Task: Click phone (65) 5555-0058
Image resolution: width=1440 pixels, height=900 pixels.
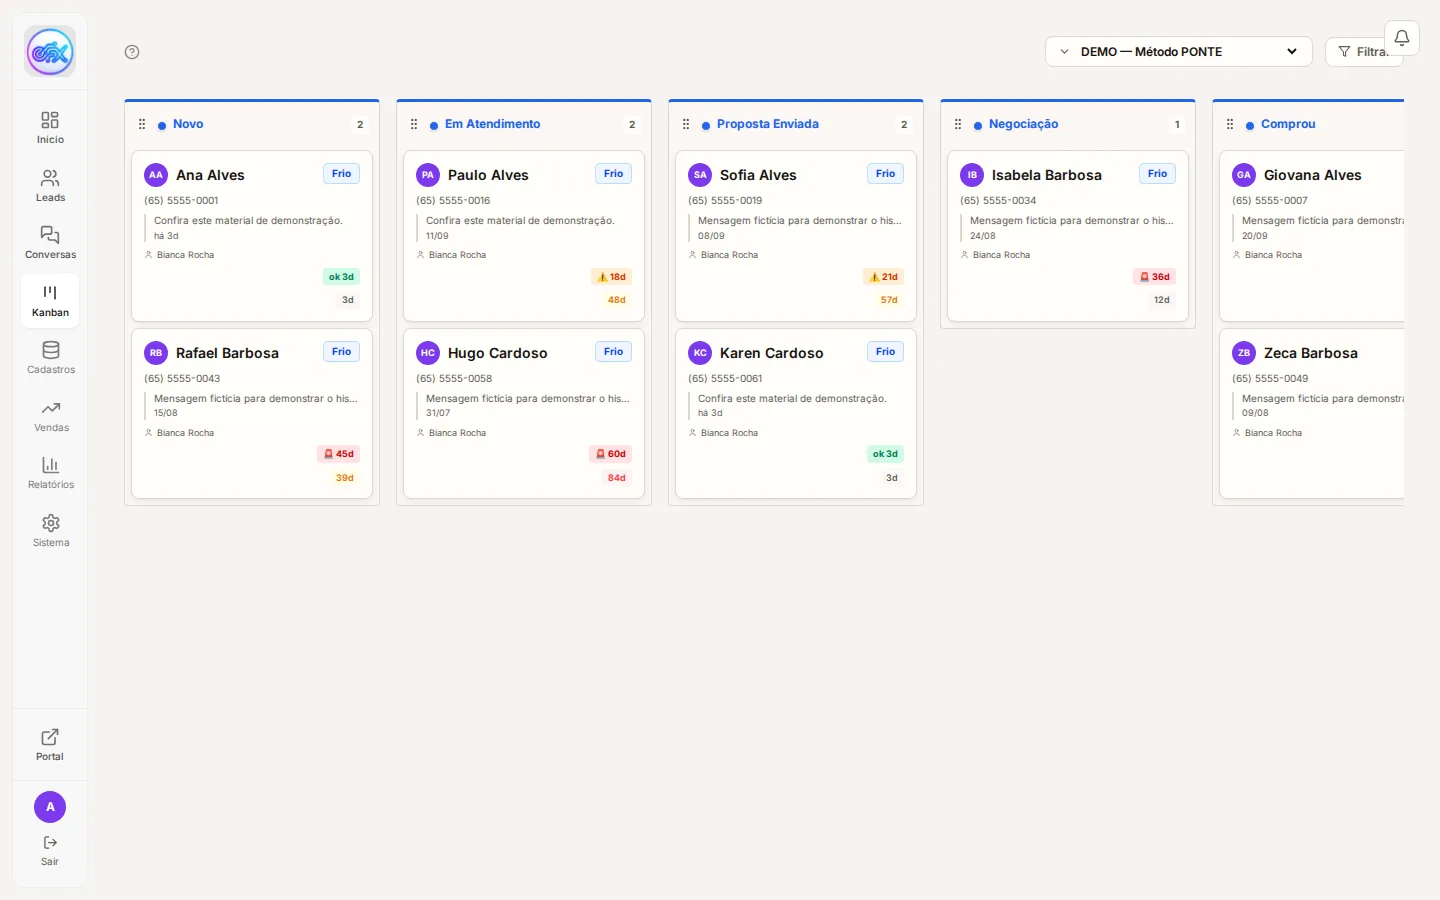Action: click(x=454, y=379)
